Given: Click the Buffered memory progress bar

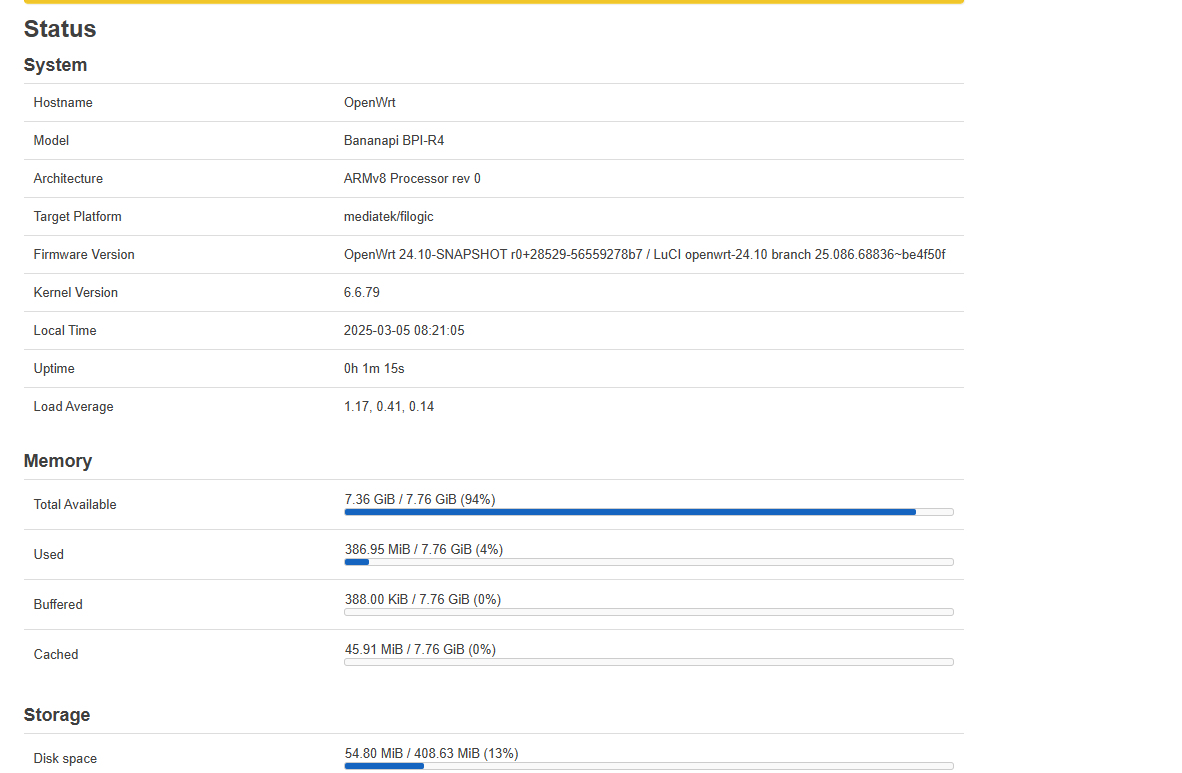Looking at the screenshot, I should tap(649, 612).
